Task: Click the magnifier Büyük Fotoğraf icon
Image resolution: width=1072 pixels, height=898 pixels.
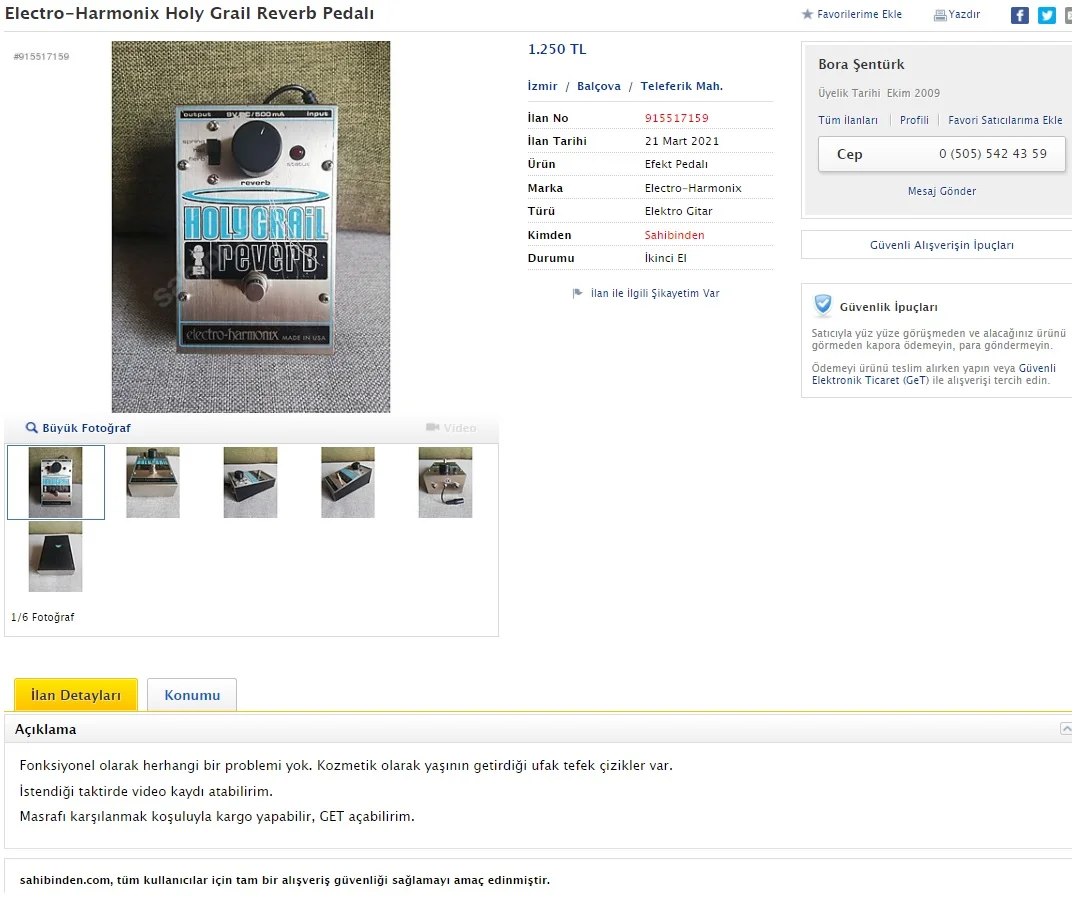Action: [x=31, y=427]
